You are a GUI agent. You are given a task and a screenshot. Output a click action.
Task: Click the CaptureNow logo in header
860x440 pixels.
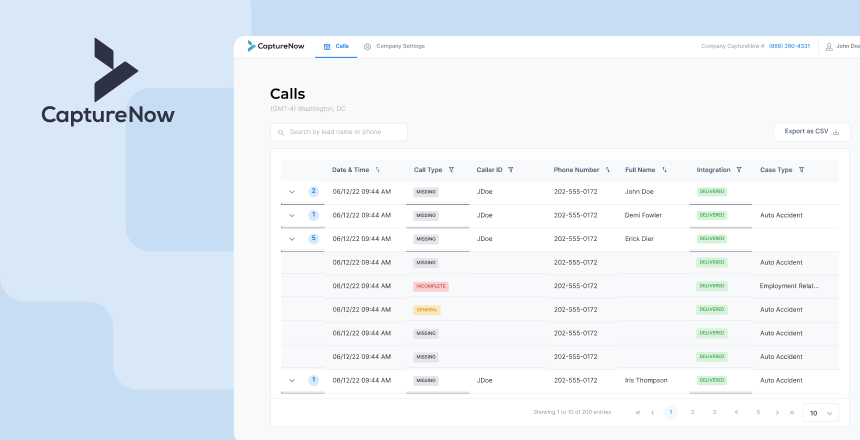coord(277,46)
